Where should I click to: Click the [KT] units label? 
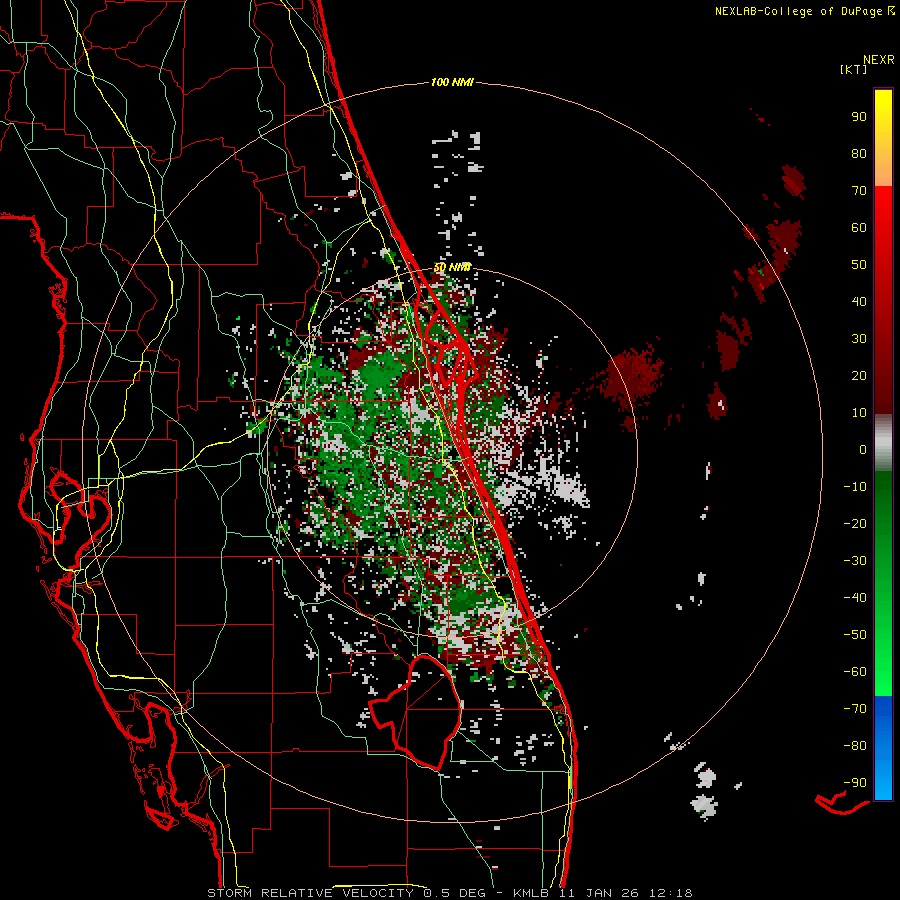[x=854, y=69]
